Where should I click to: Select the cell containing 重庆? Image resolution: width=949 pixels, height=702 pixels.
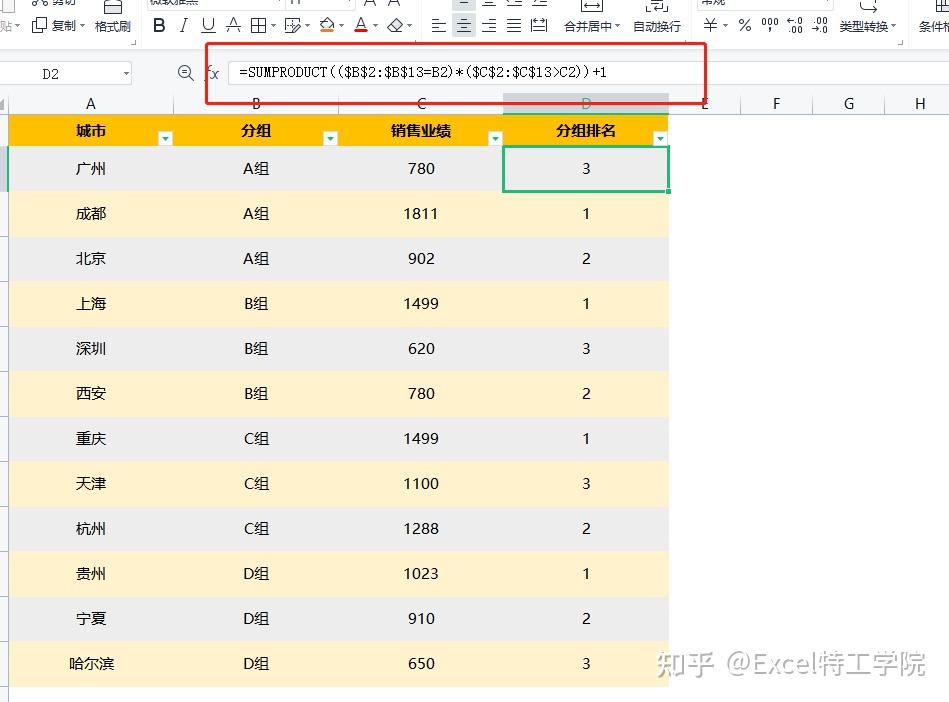[91, 438]
